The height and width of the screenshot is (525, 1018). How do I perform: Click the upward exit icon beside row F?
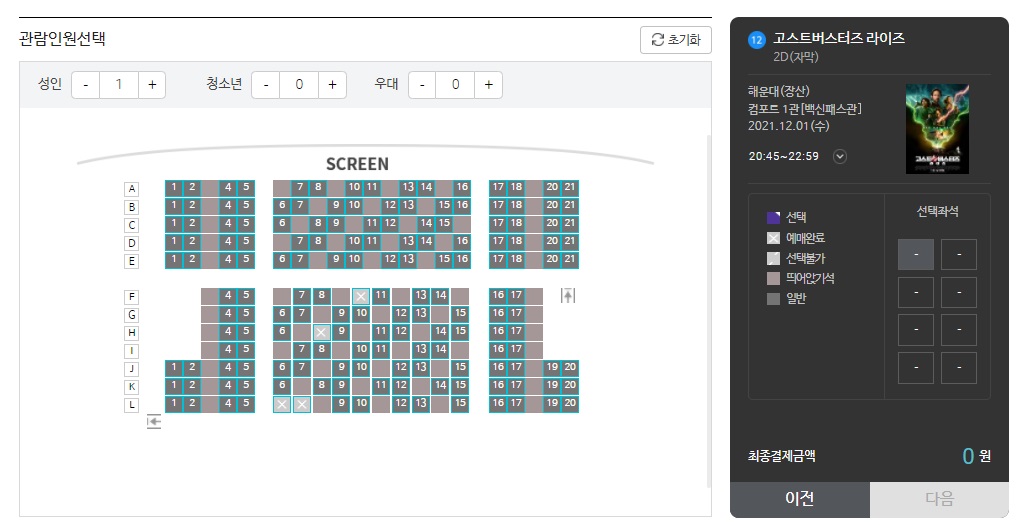568,296
